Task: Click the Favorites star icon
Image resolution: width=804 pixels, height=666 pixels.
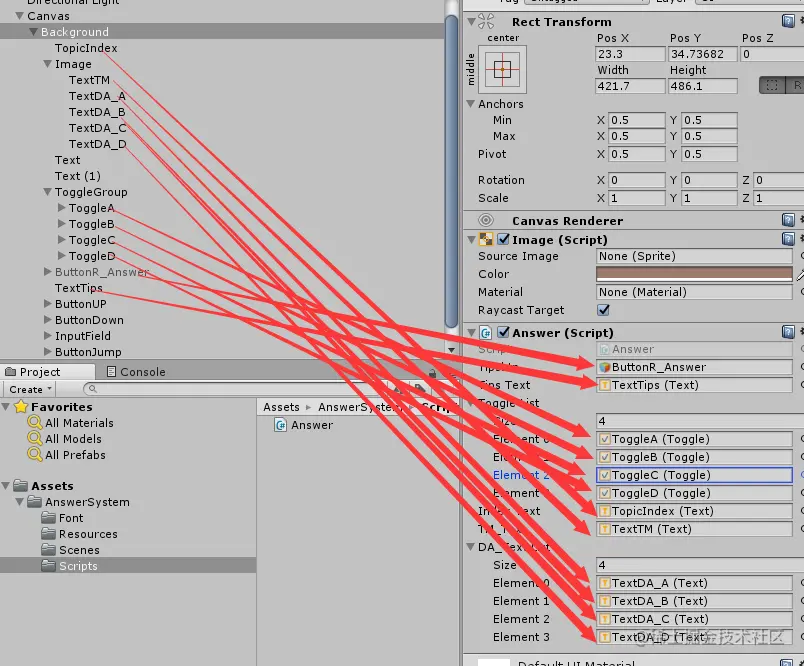Action: coord(21,407)
